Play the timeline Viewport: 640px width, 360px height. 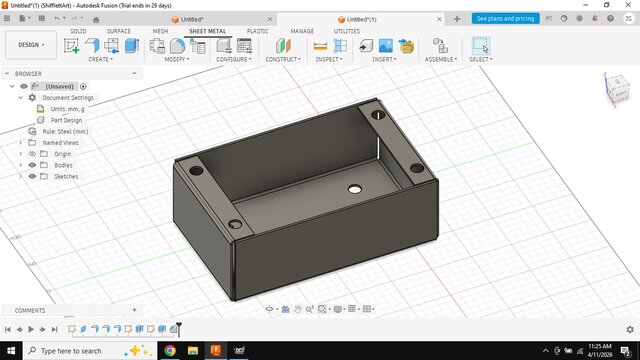[x=31, y=329]
